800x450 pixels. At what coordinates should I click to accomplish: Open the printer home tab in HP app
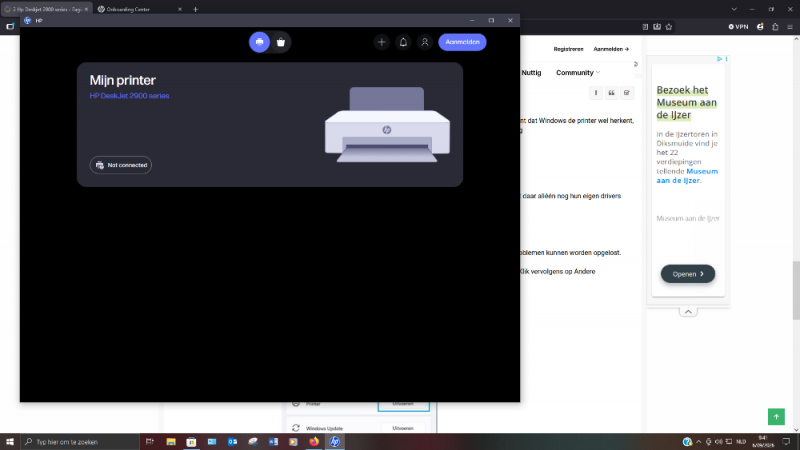pyautogui.click(x=259, y=42)
